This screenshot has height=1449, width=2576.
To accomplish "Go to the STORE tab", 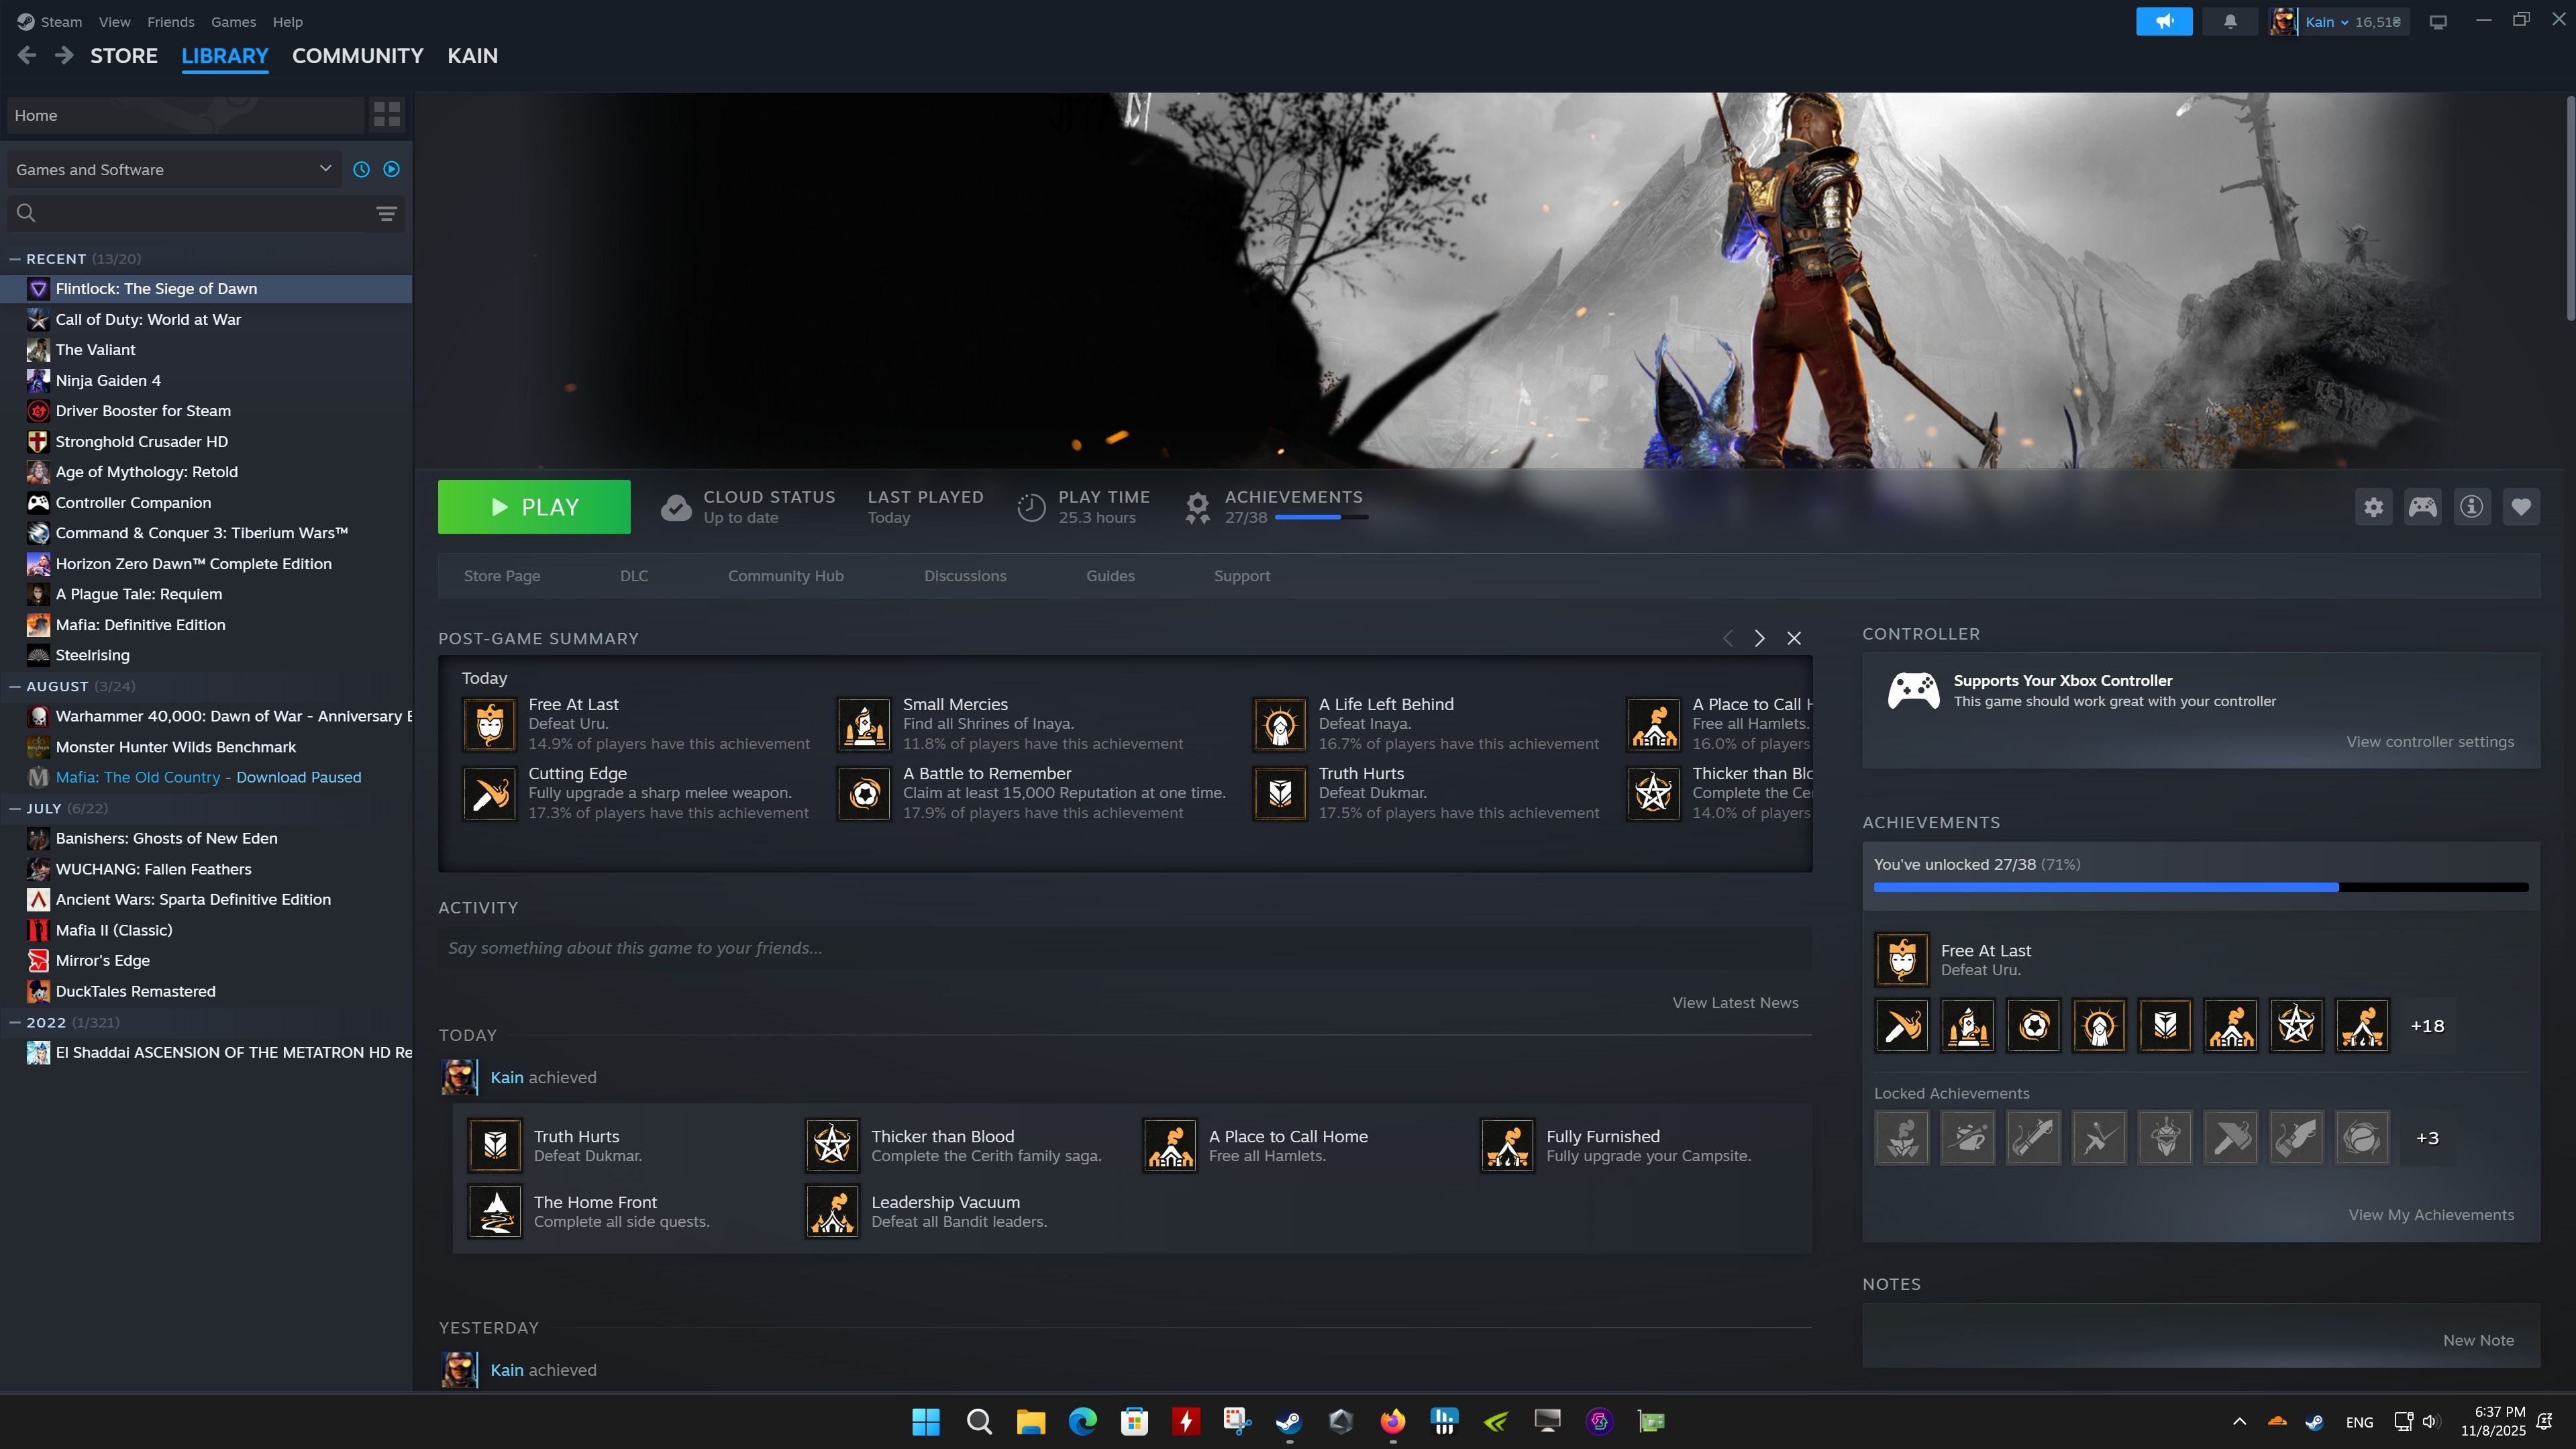I will click(124, 56).
